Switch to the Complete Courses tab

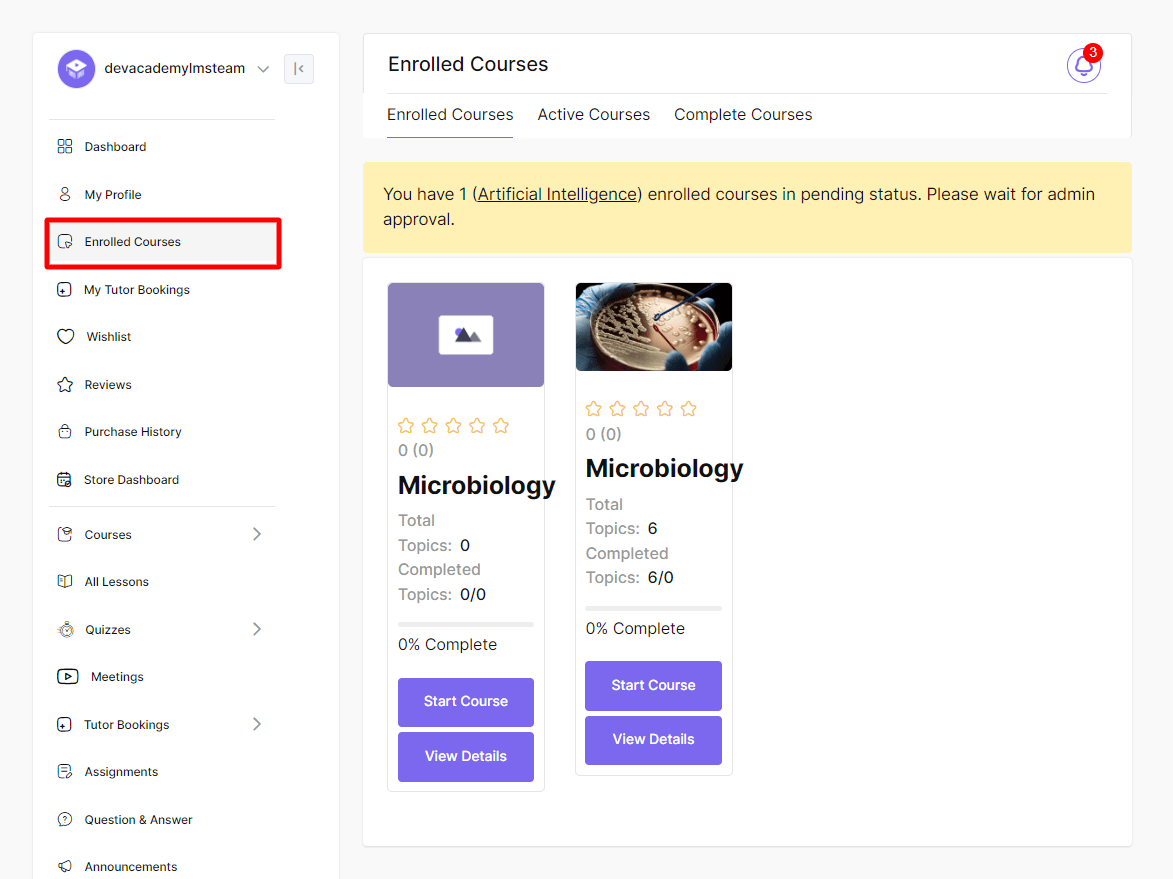pyautogui.click(x=743, y=114)
